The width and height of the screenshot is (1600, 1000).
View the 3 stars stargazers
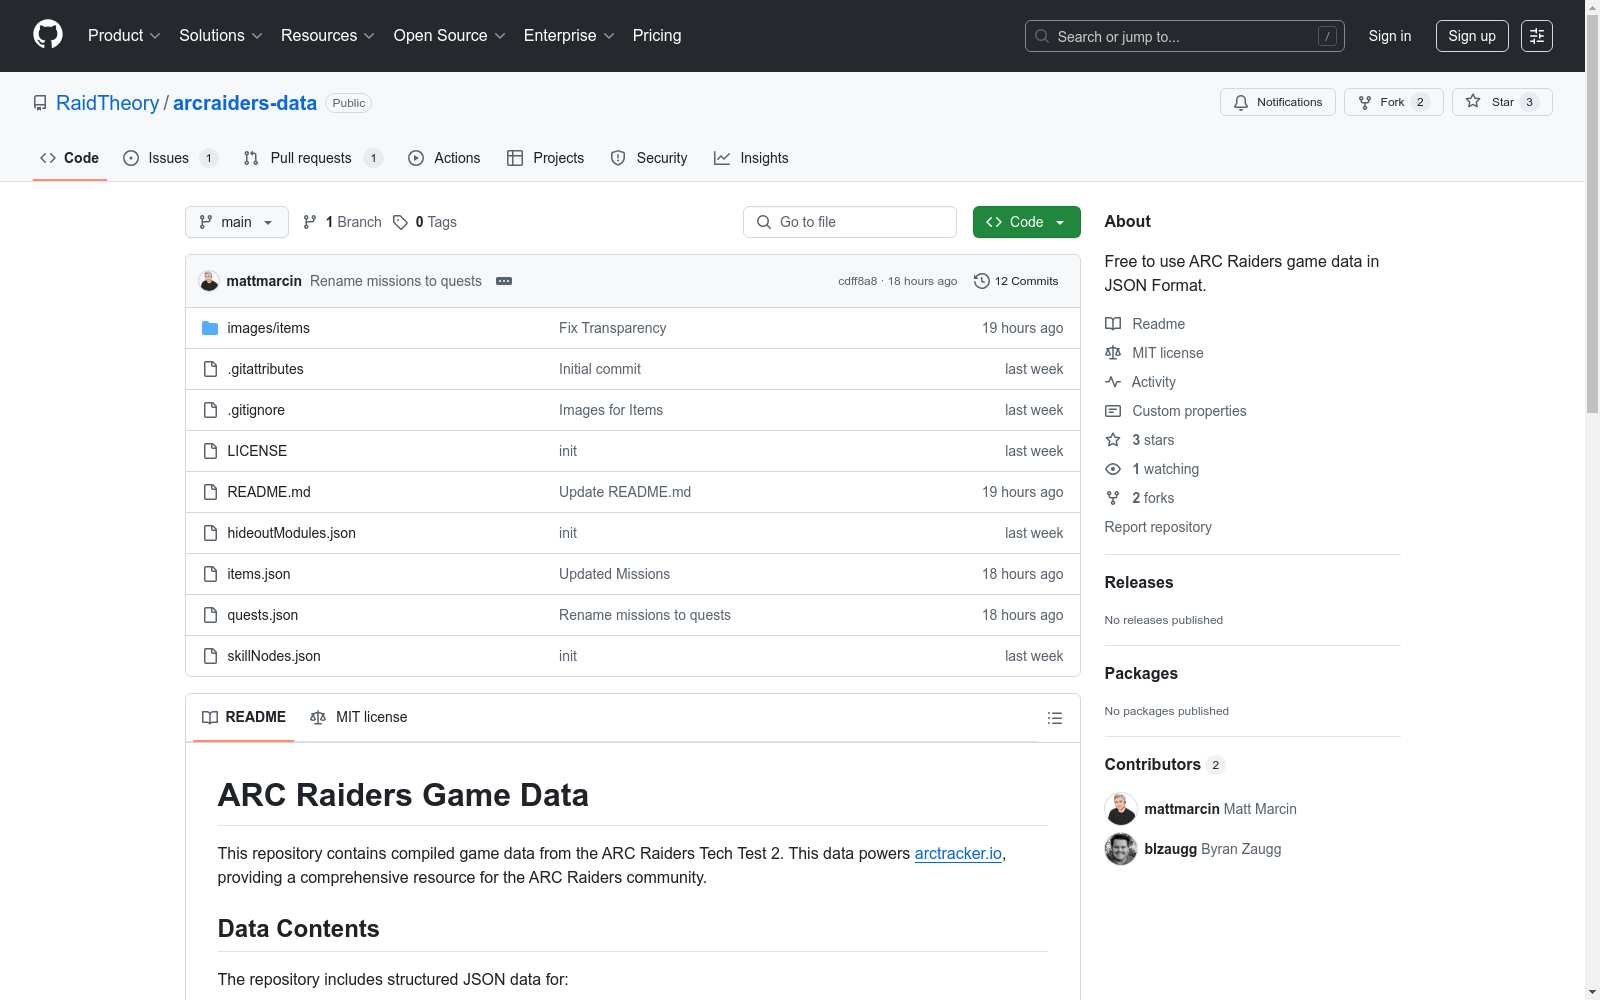(1153, 440)
